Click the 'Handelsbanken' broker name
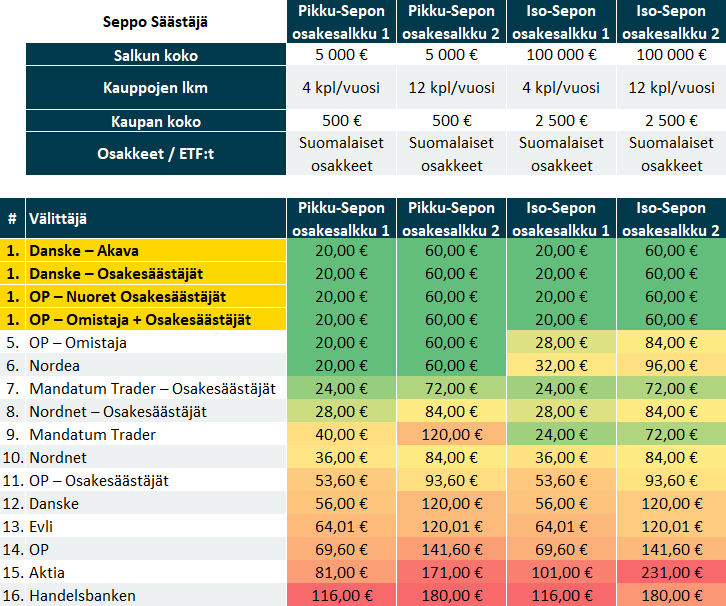726x606 pixels. point(82,595)
